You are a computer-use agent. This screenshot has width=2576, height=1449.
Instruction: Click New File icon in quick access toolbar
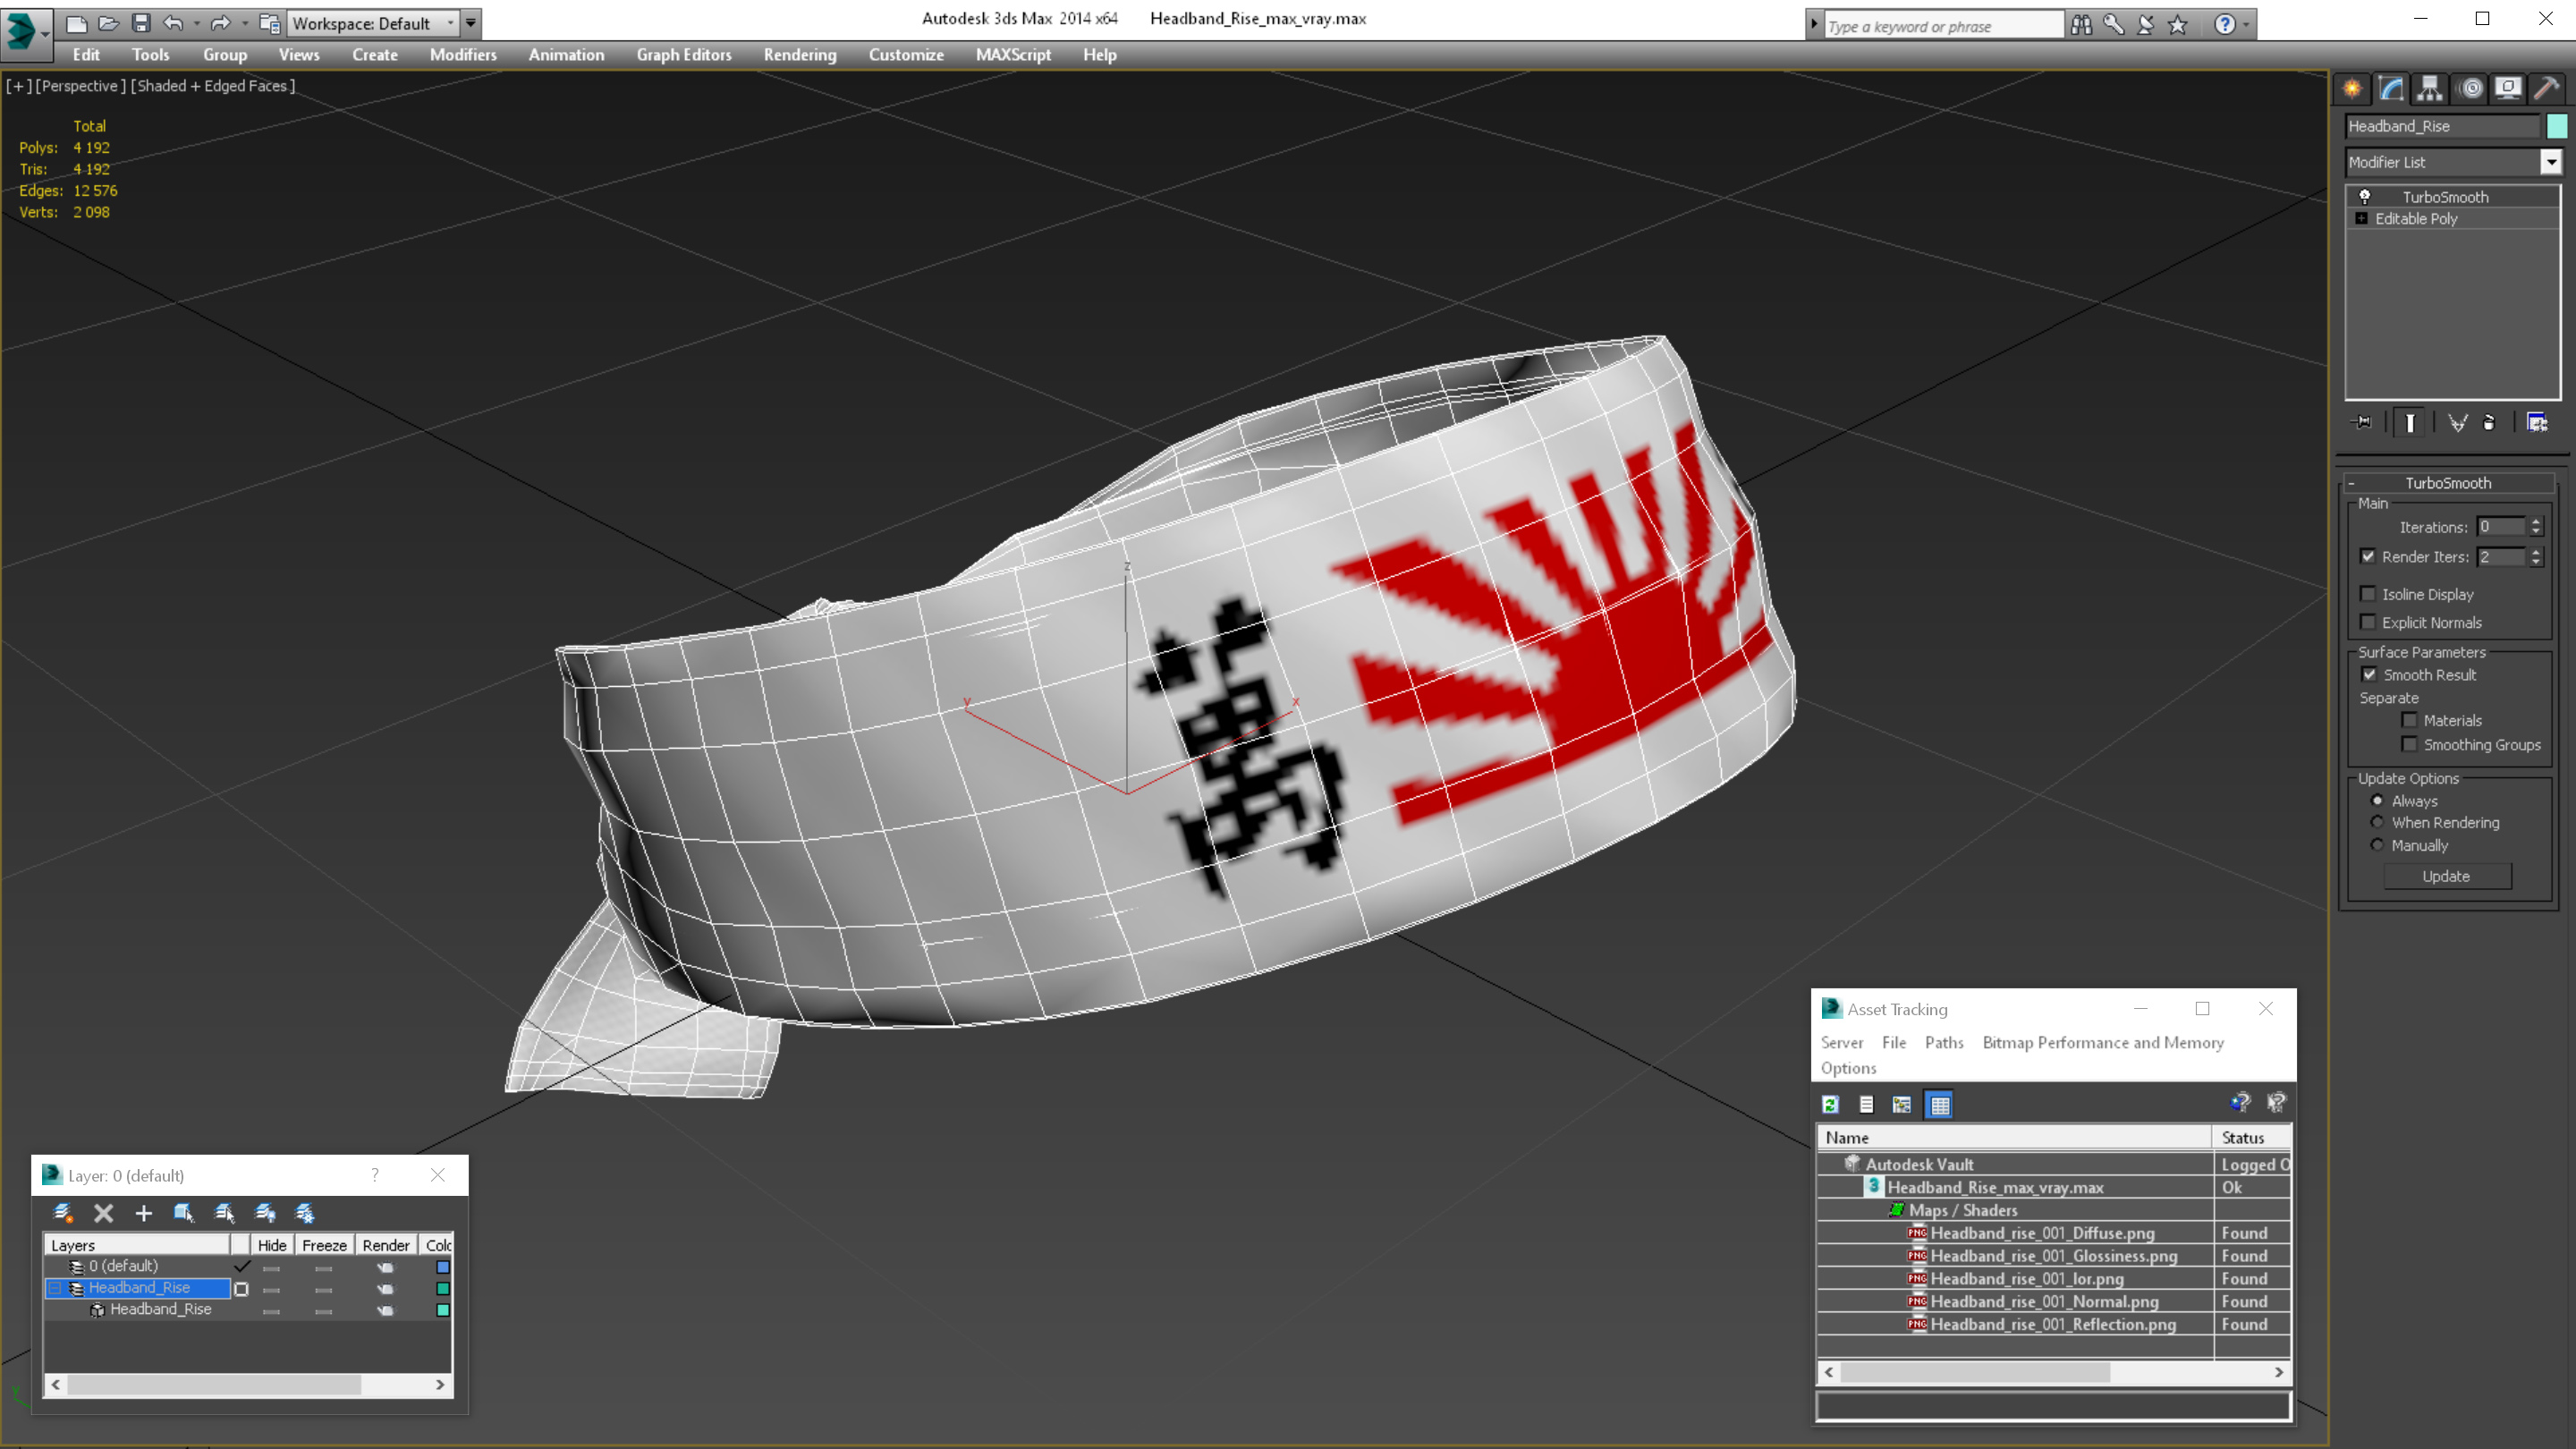[76, 23]
